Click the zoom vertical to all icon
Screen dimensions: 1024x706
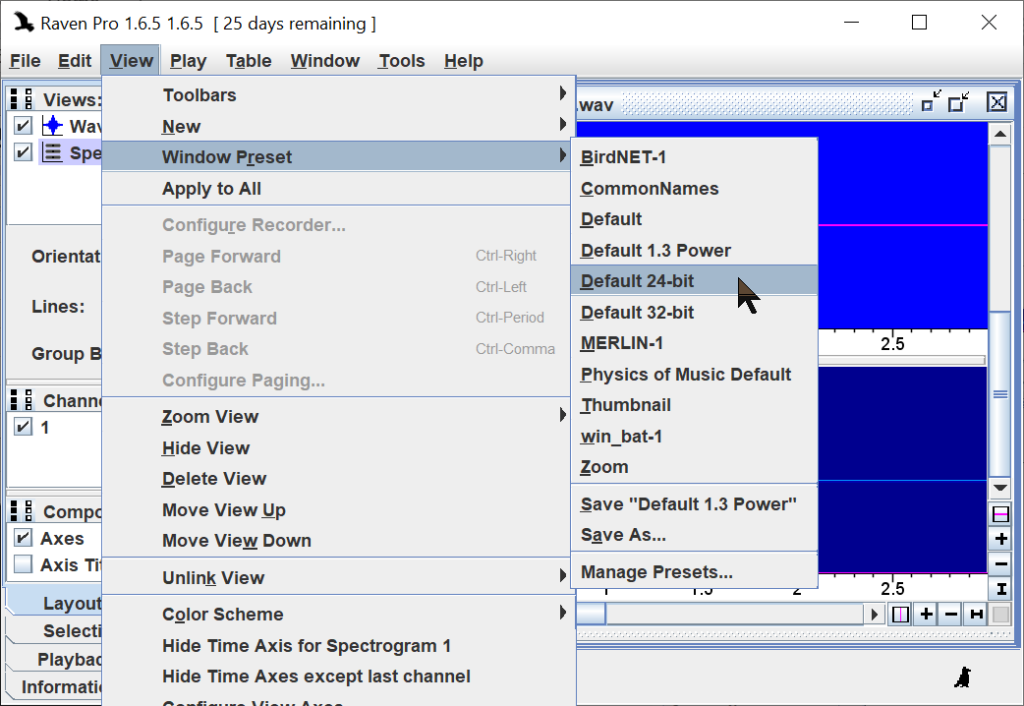pyautogui.click(x=1000, y=588)
